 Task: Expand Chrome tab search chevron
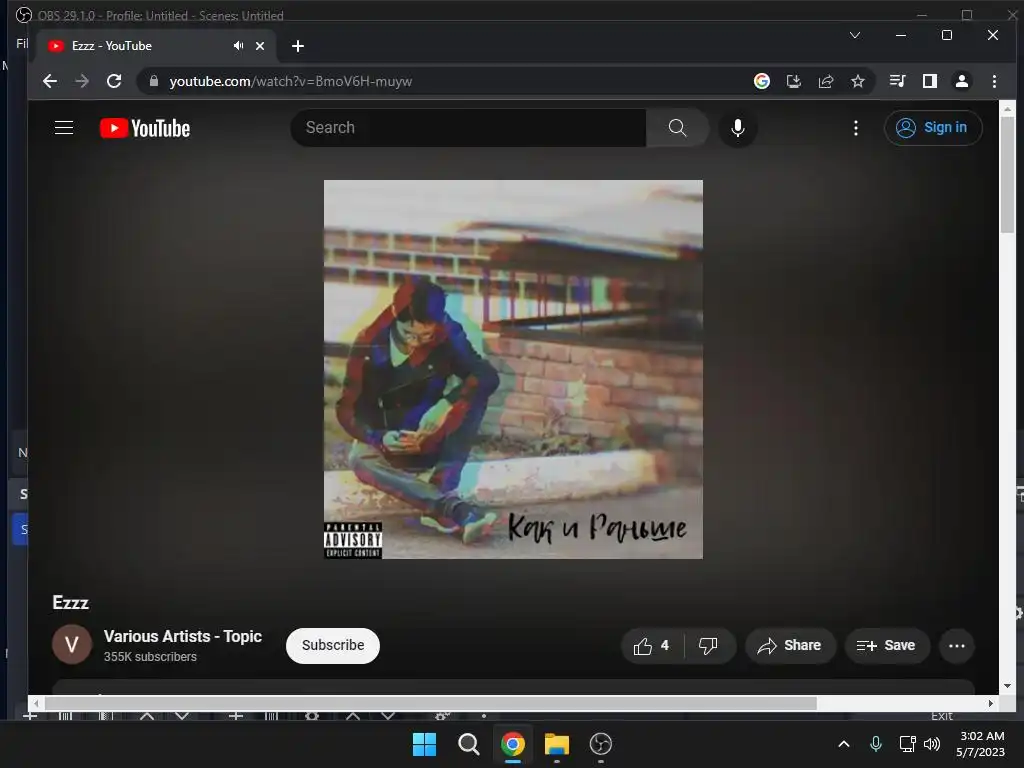coord(854,35)
